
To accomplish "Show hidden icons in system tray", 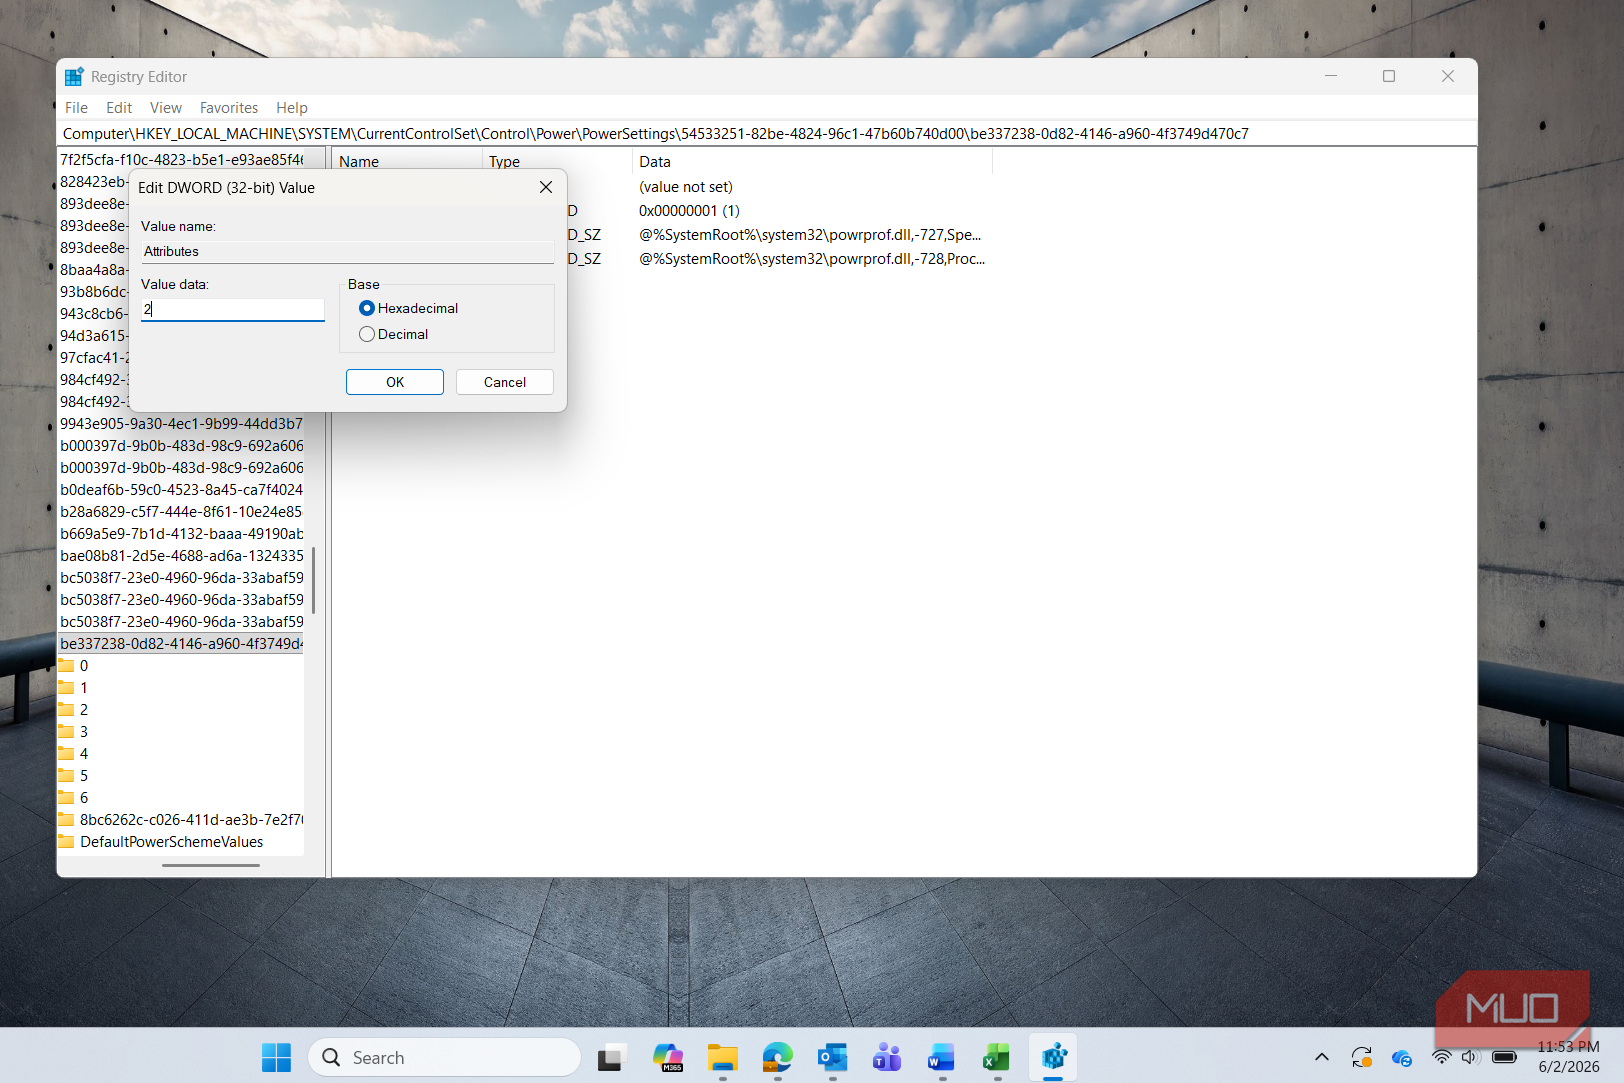I will [1322, 1057].
